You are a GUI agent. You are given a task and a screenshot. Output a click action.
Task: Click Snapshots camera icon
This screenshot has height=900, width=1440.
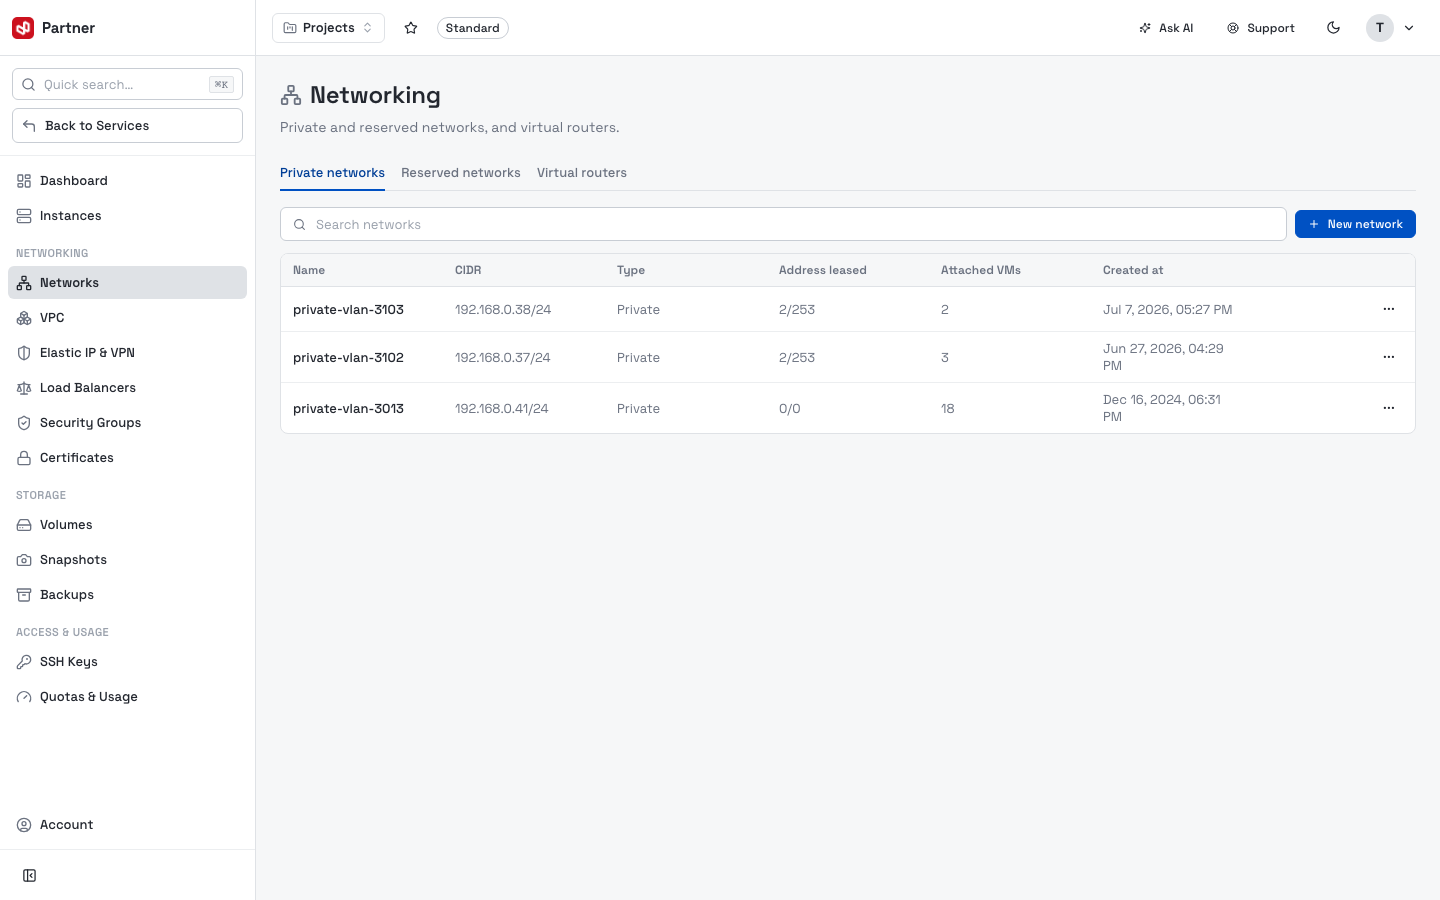(24, 560)
